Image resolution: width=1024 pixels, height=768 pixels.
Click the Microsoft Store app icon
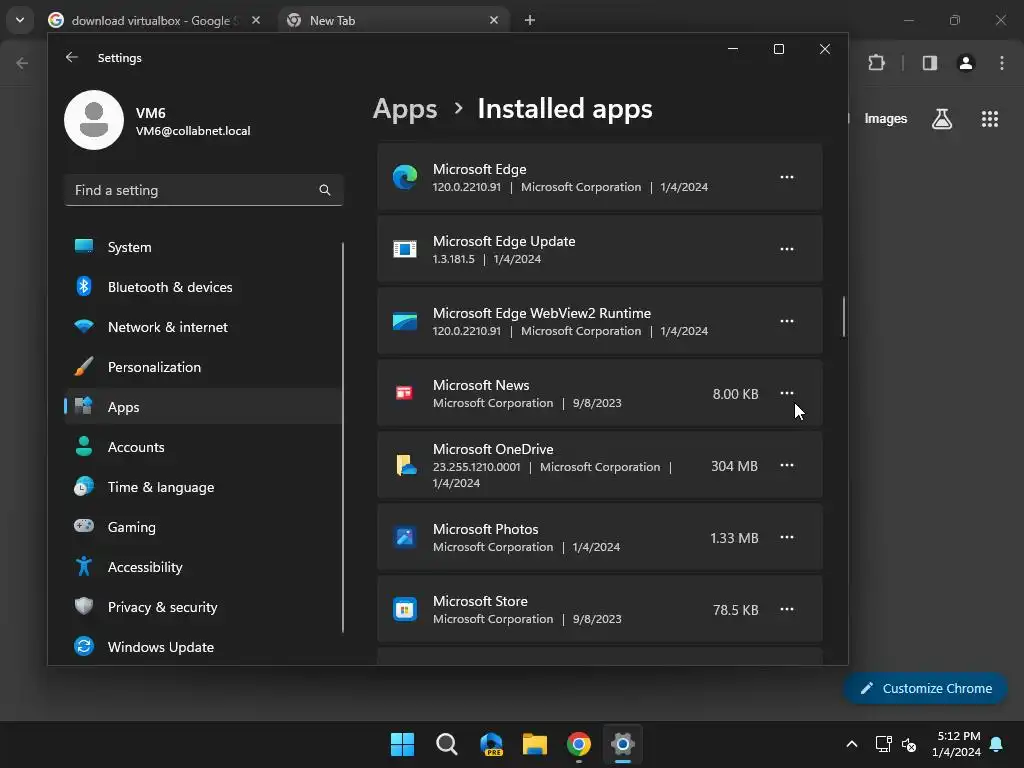pyautogui.click(x=405, y=609)
